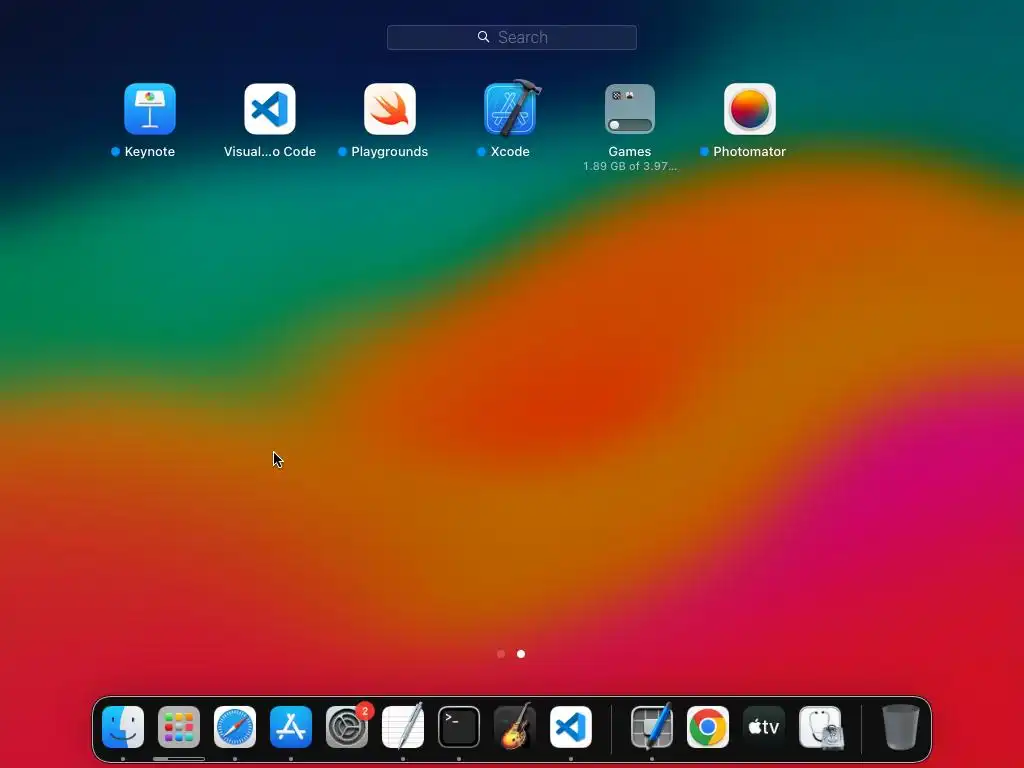Select the second Launchpad page dot
This screenshot has width=1024, height=768.
click(520, 654)
